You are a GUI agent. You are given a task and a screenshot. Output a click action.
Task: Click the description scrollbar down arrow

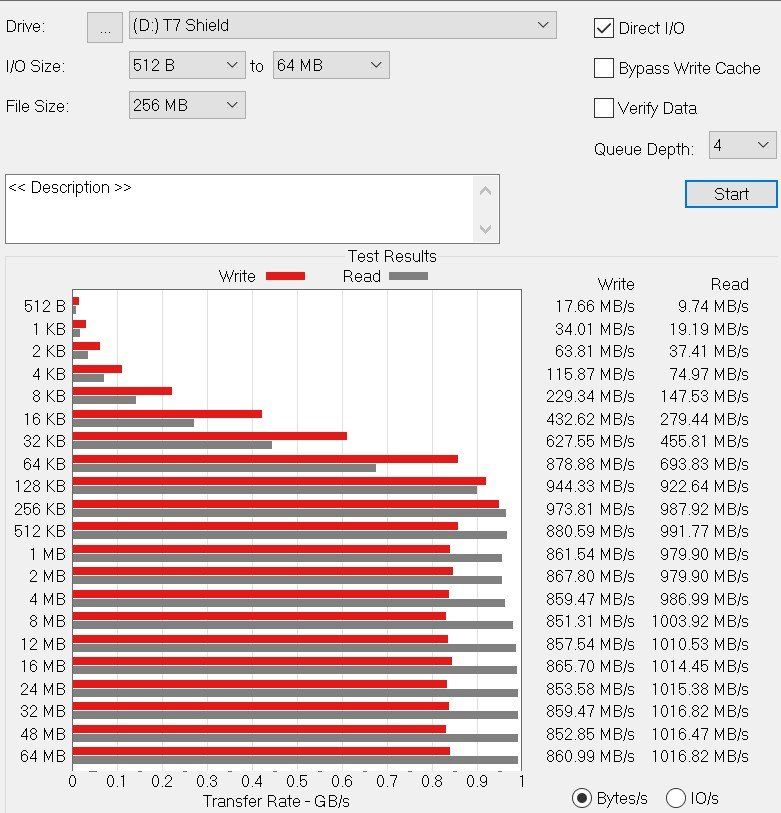(486, 229)
